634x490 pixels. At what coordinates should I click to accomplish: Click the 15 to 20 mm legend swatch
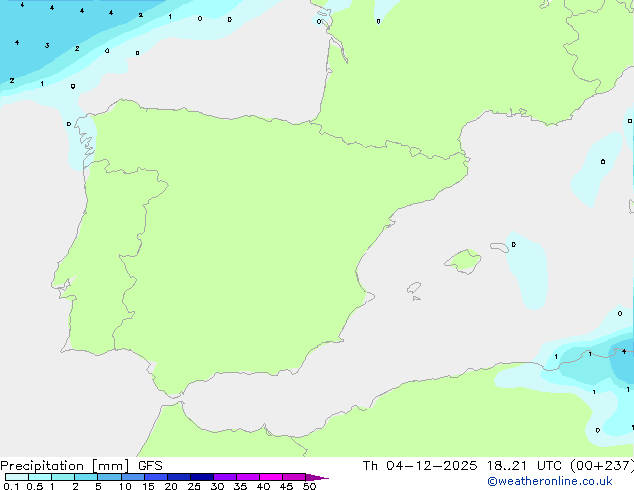pos(156,477)
